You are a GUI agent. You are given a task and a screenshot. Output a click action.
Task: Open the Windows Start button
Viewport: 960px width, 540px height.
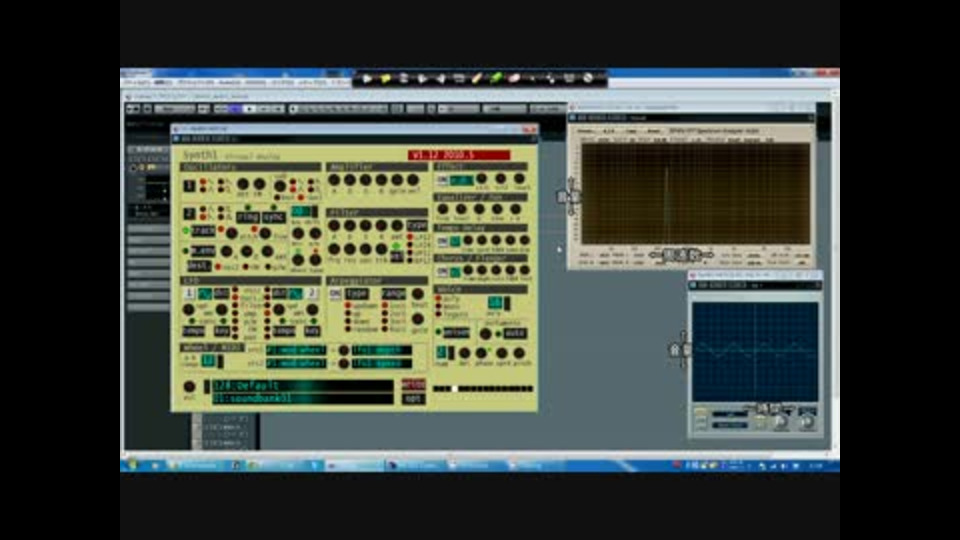click(x=132, y=465)
